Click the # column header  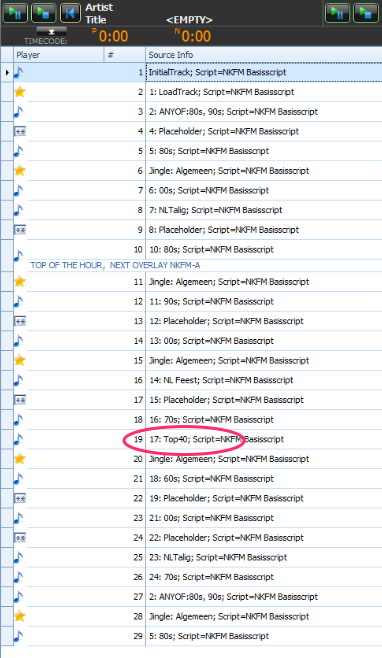click(125, 55)
